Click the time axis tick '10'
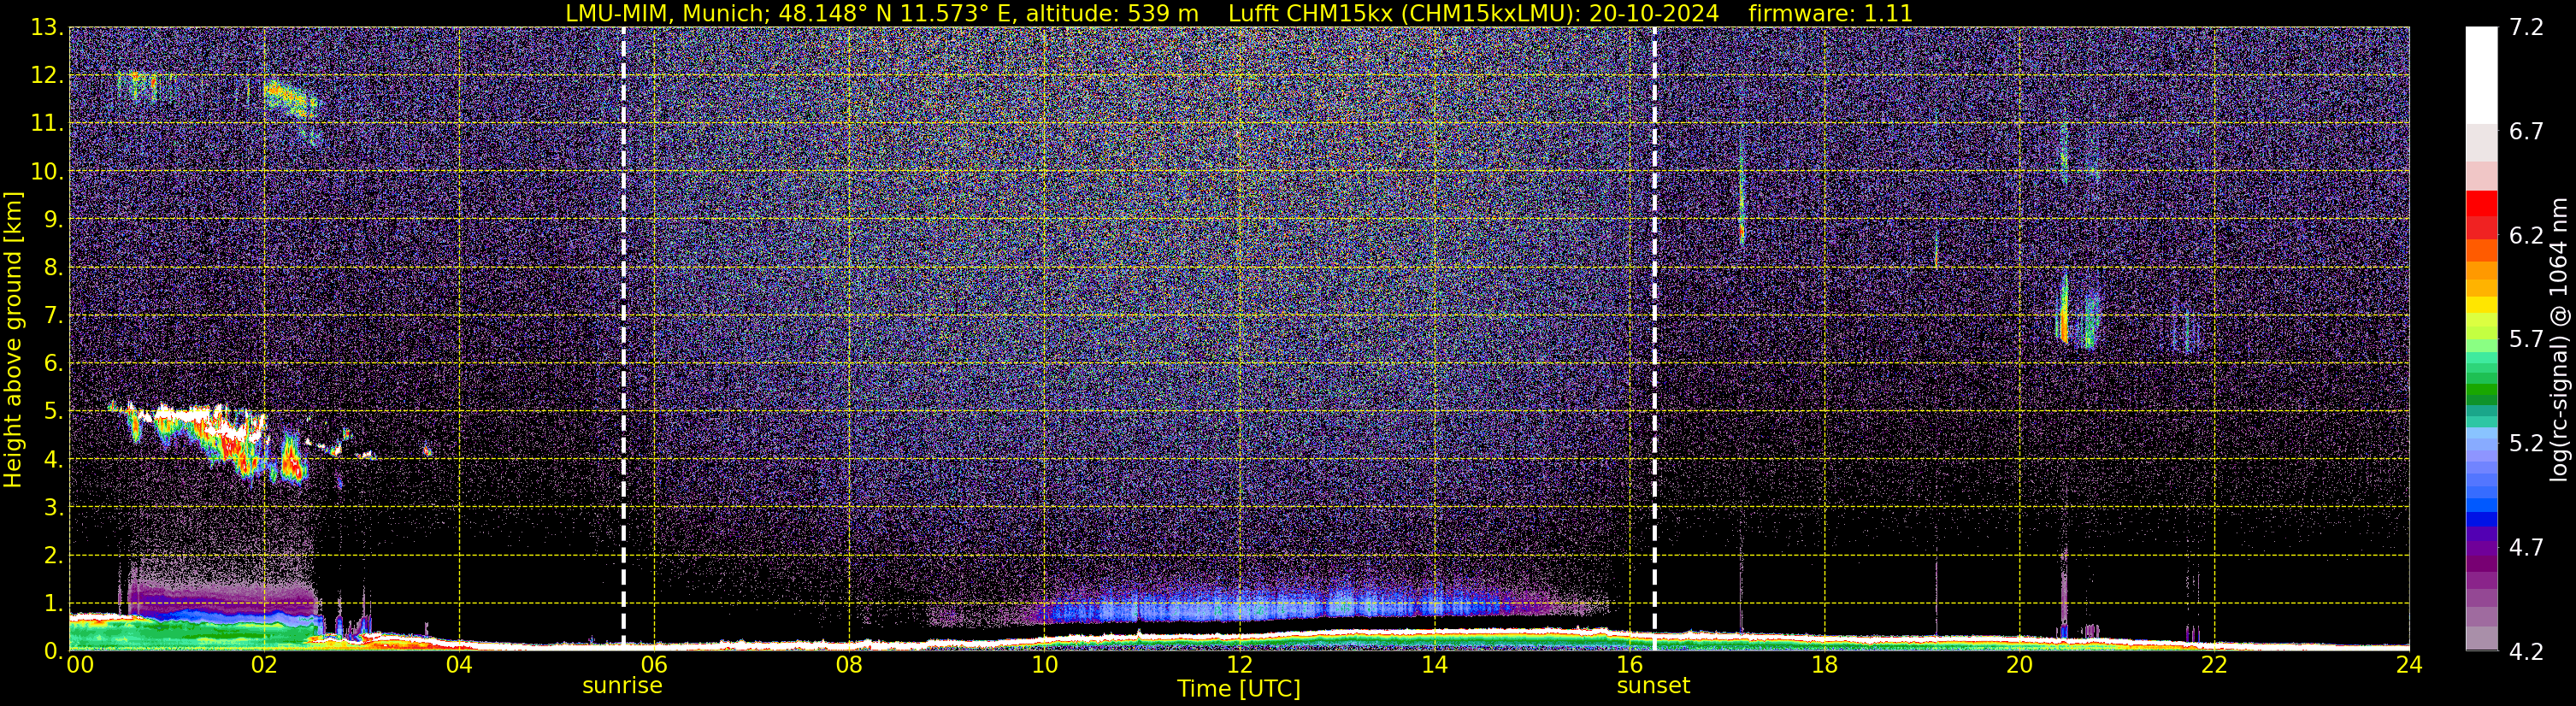The image size is (2576, 706). (1044, 664)
